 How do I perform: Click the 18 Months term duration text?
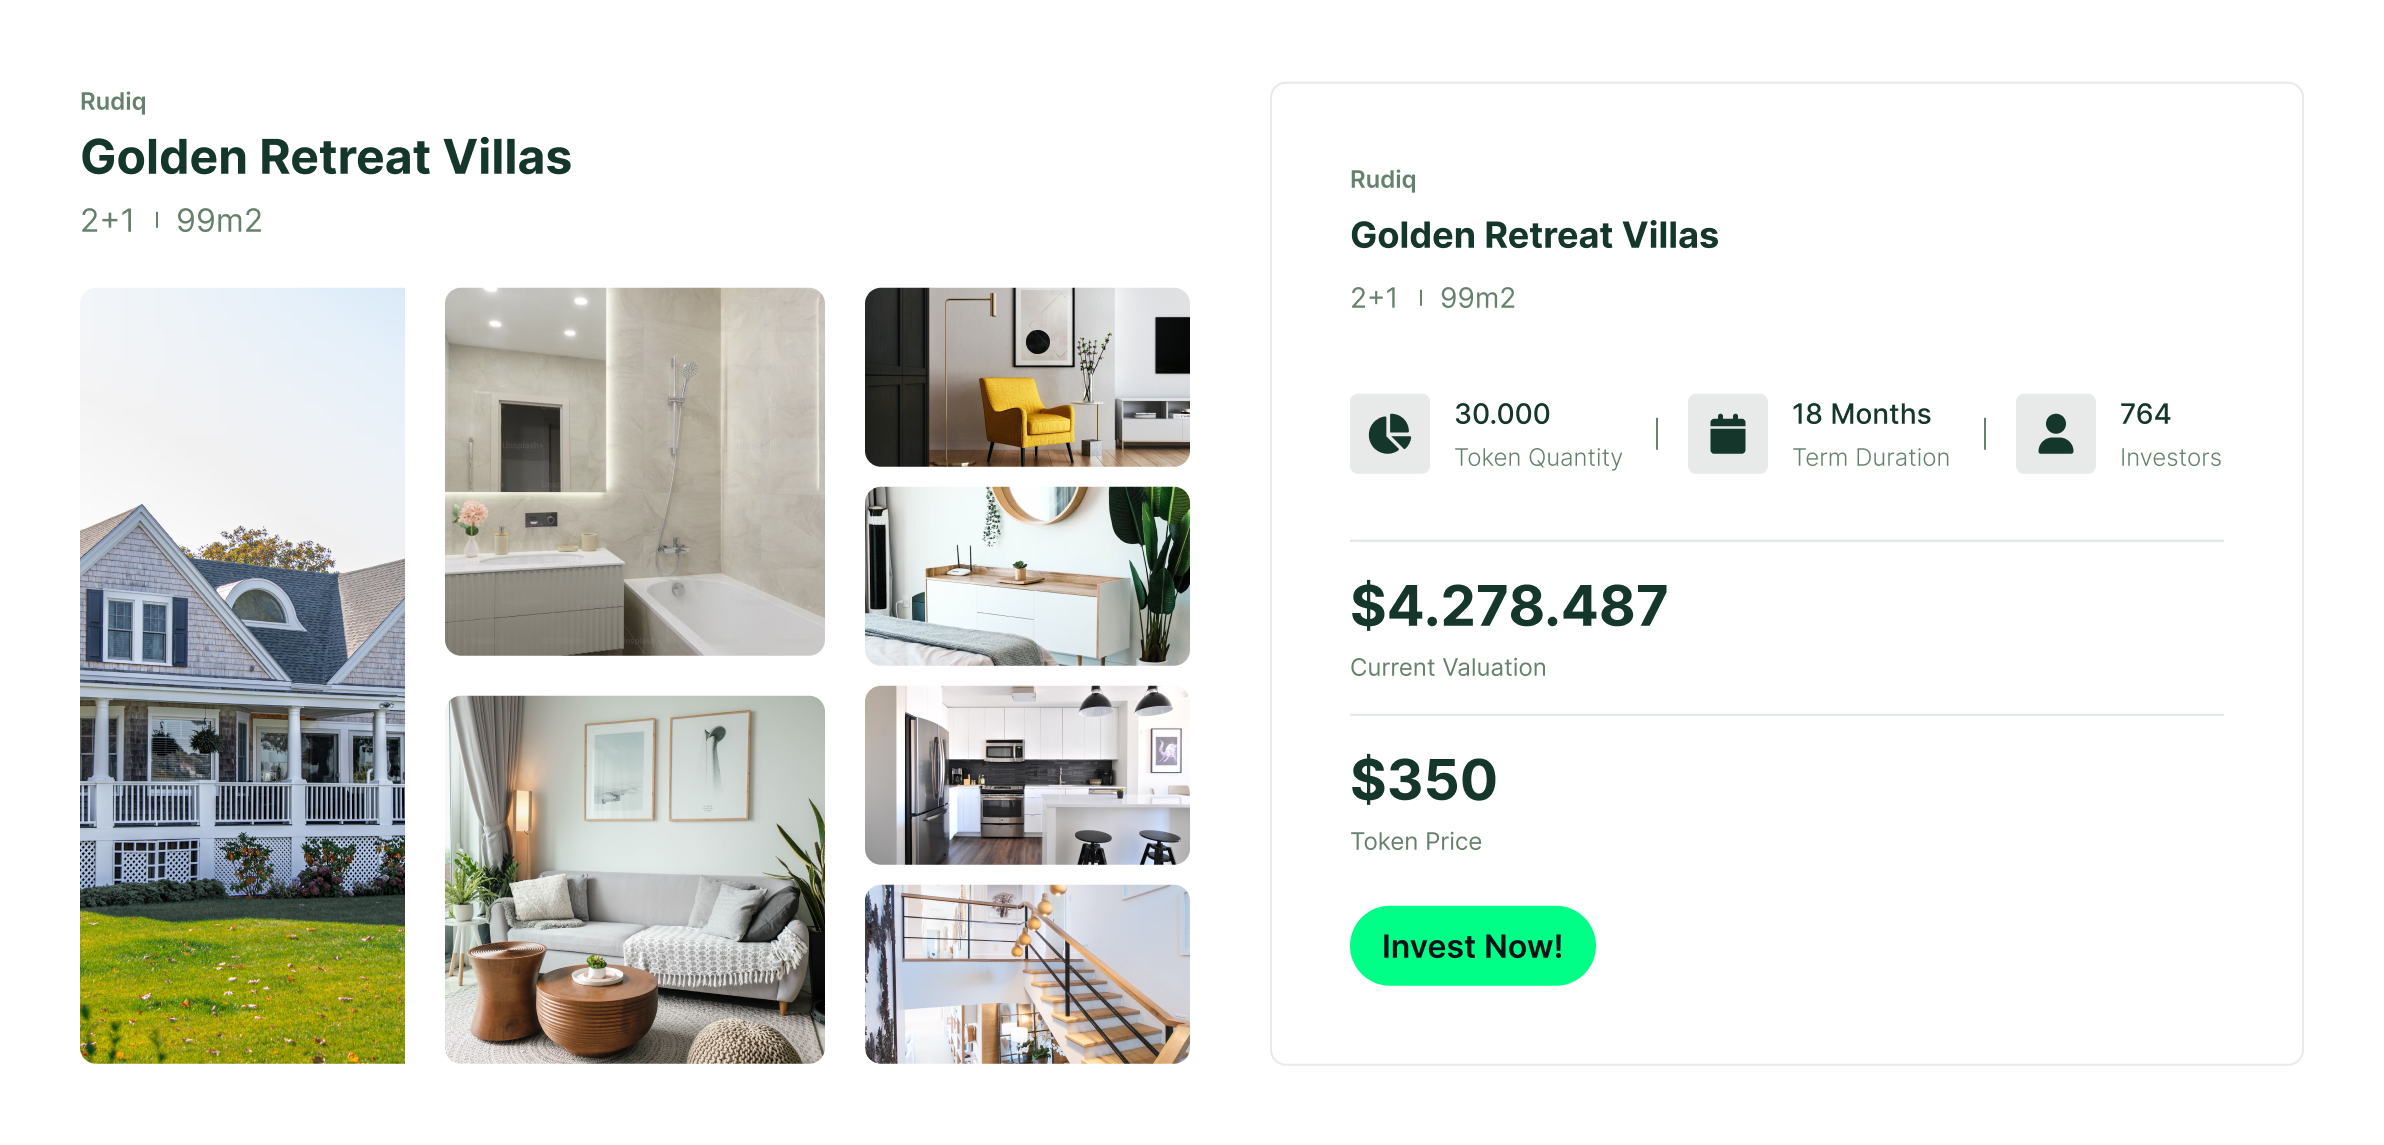coord(1861,414)
